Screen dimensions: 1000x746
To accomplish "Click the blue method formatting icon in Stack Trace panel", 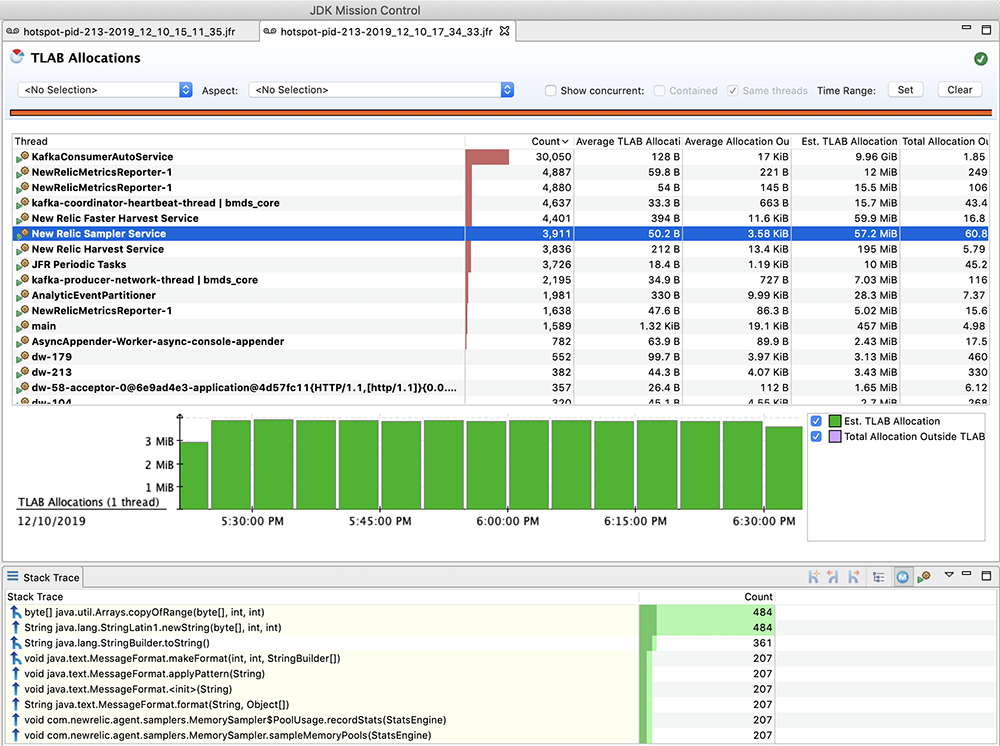I will click(903, 576).
